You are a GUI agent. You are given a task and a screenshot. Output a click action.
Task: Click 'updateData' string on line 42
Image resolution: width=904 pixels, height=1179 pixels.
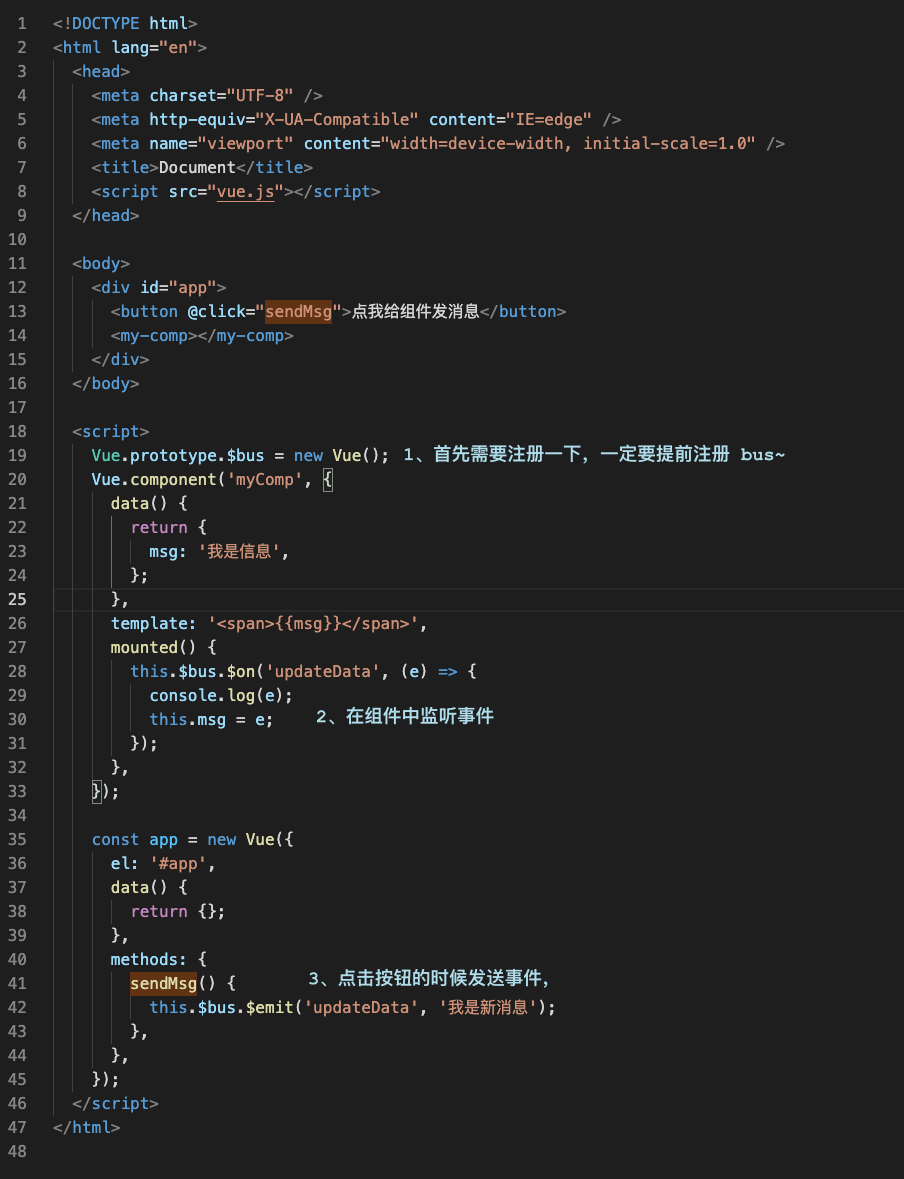pyautogui.click(x=361, y=1008)
